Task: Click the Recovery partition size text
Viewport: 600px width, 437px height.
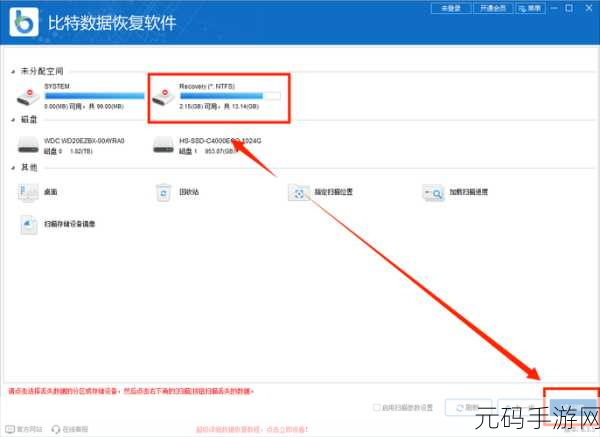Action: point(219,106)
